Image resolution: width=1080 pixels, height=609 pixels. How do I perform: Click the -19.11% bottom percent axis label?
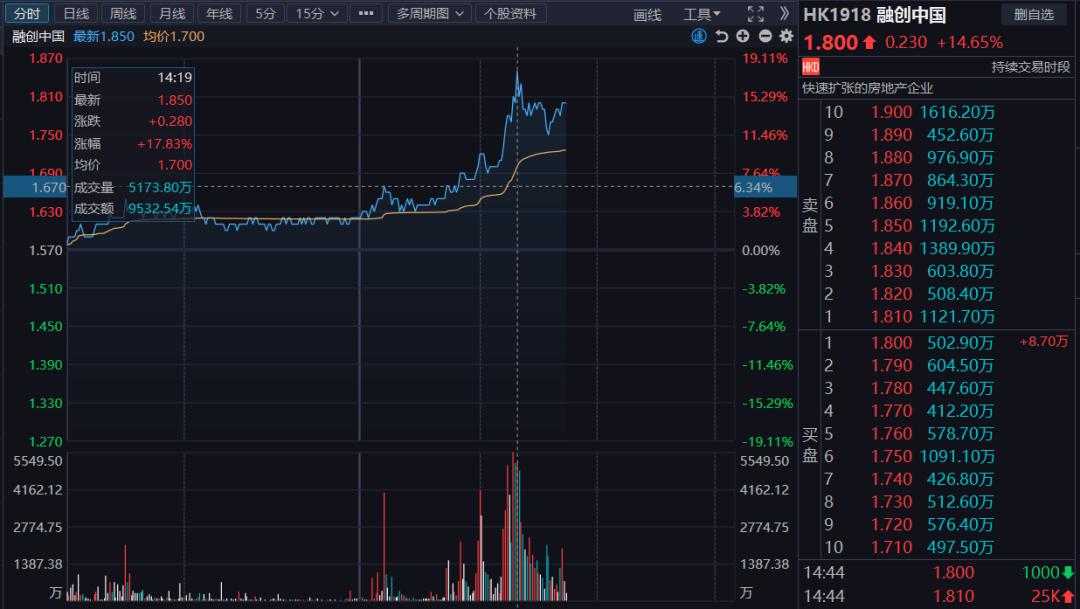767,442
